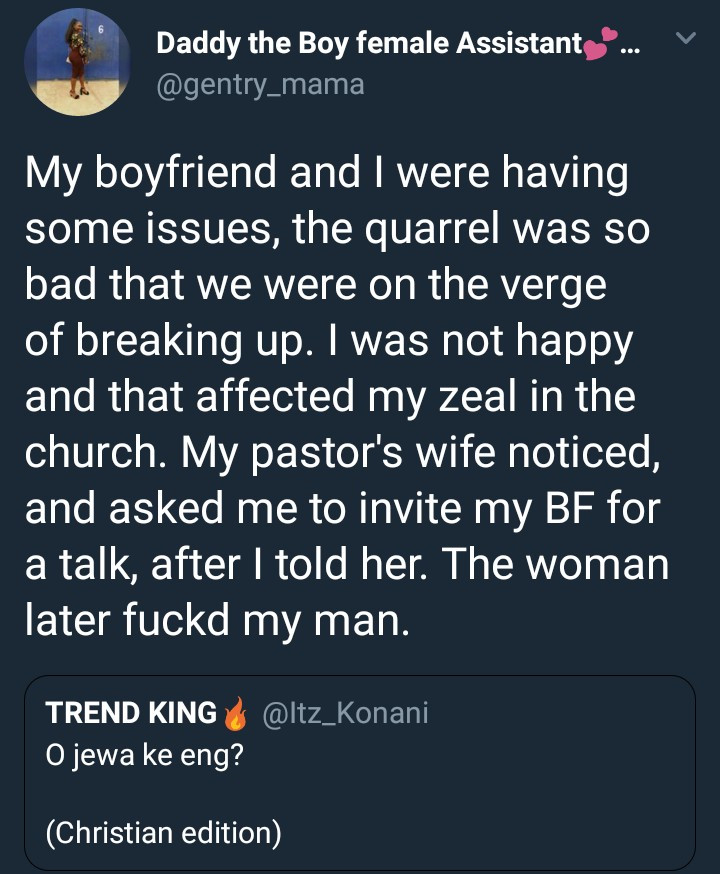Click the first line 'My boyfriend and I were having'
The width and height of the screenshot is (720, 874).
point(326,176)
